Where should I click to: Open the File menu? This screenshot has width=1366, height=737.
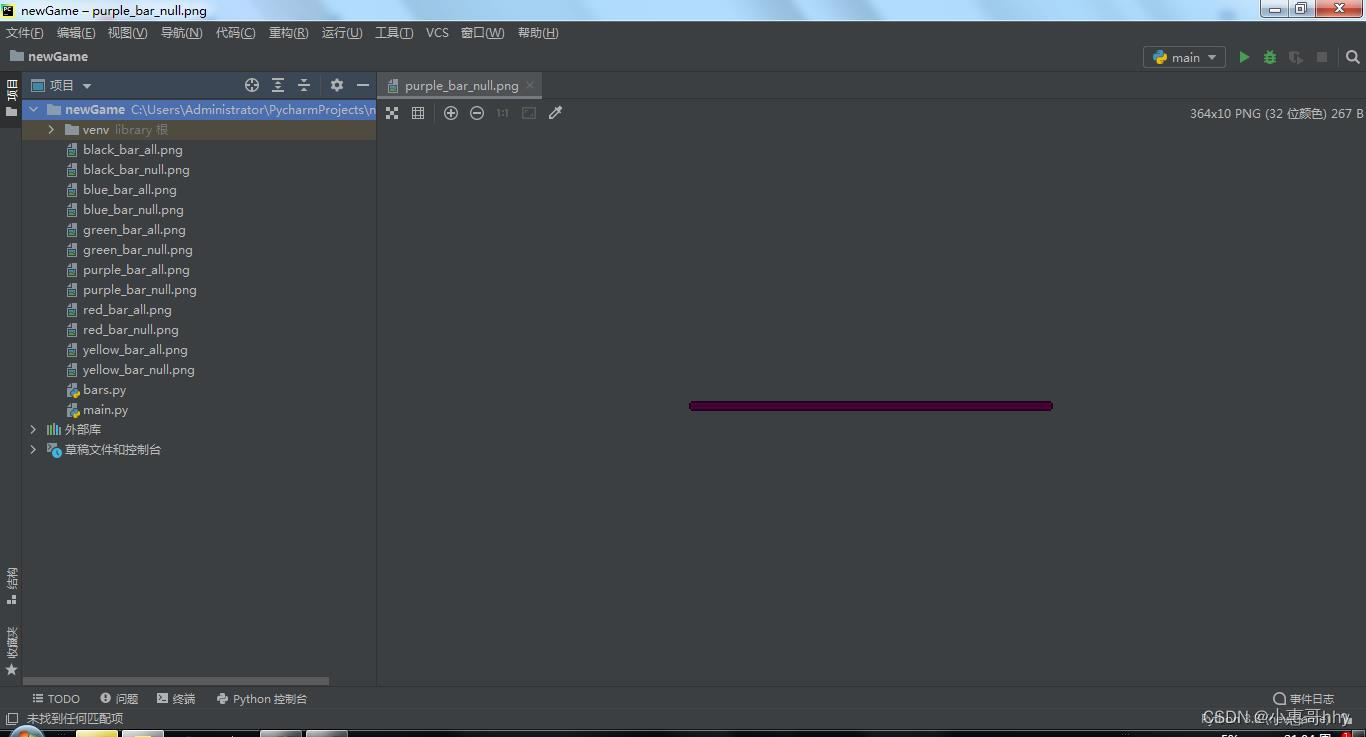point(25,33)
